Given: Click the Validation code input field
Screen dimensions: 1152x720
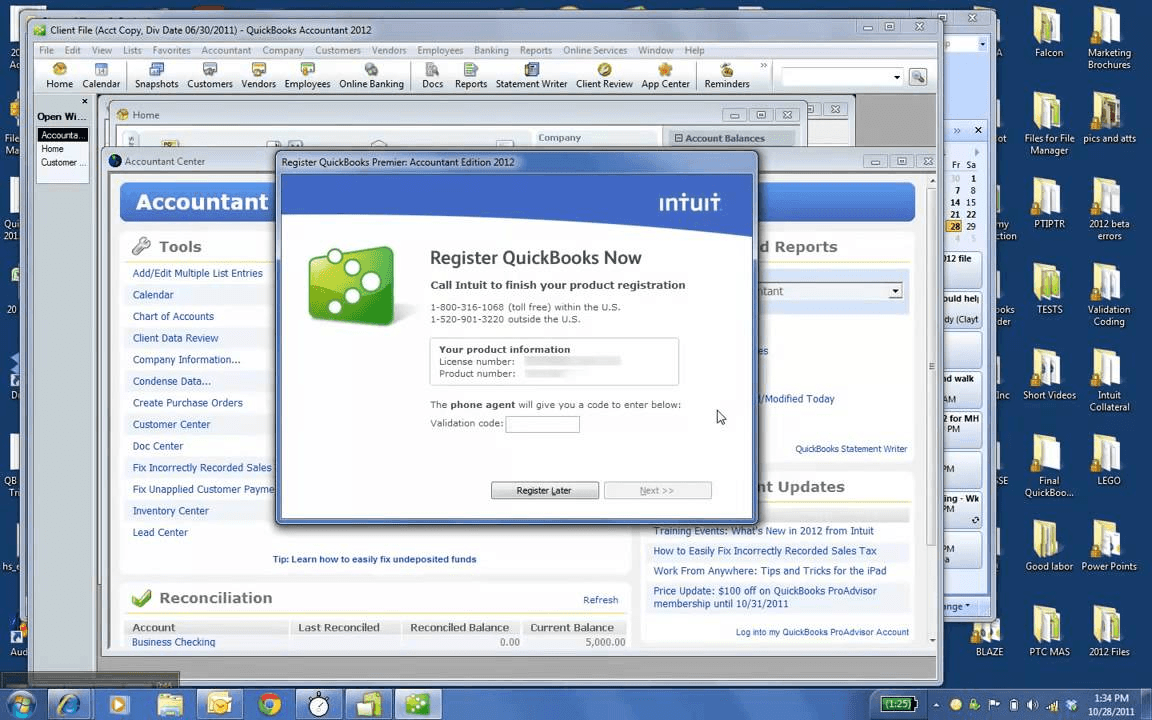Looking at the screenshot, I should [x=542, y=424].
